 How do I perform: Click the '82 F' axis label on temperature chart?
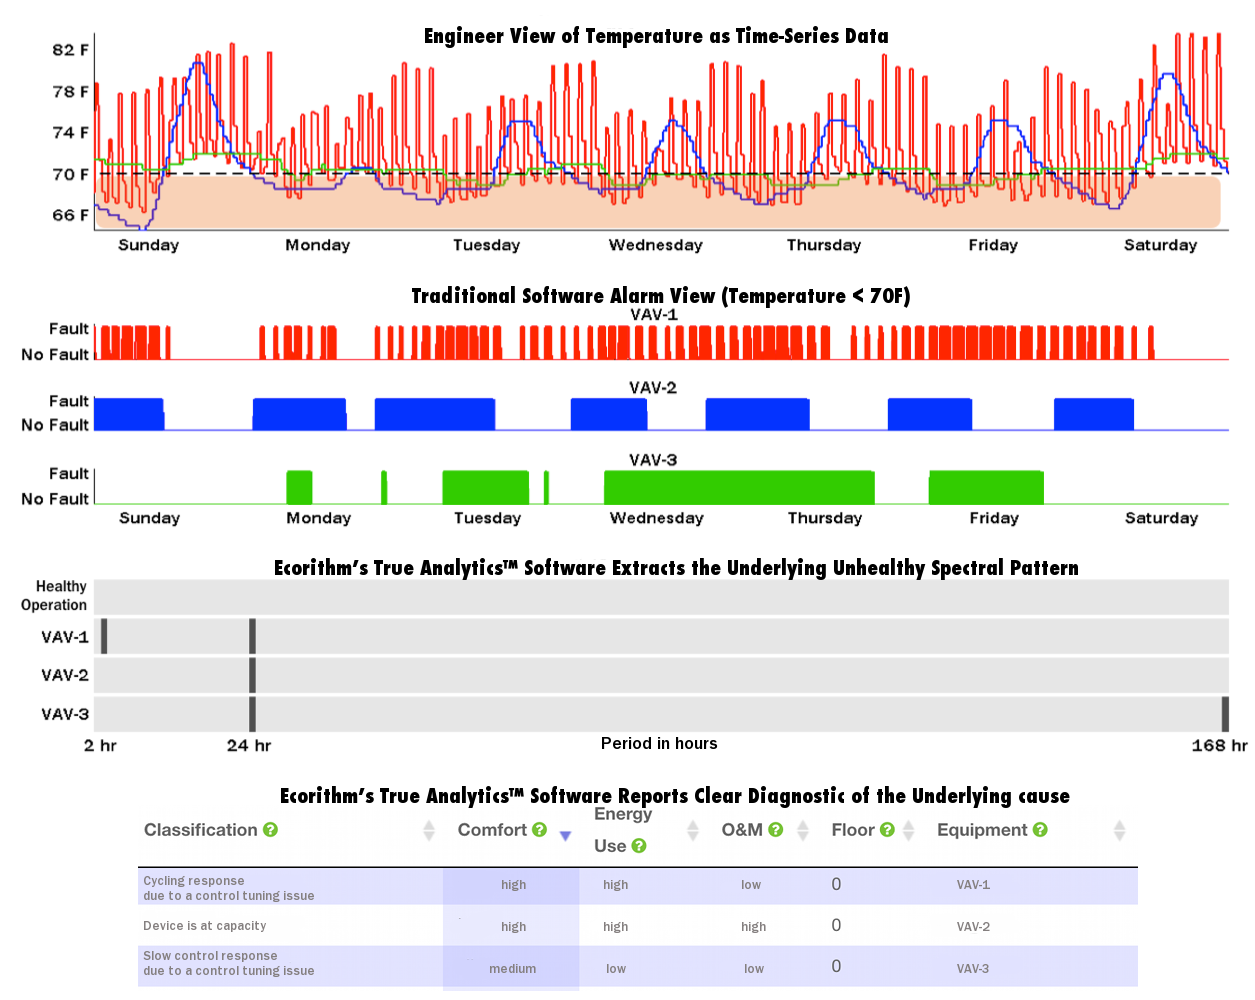click(x=70, y=50)
